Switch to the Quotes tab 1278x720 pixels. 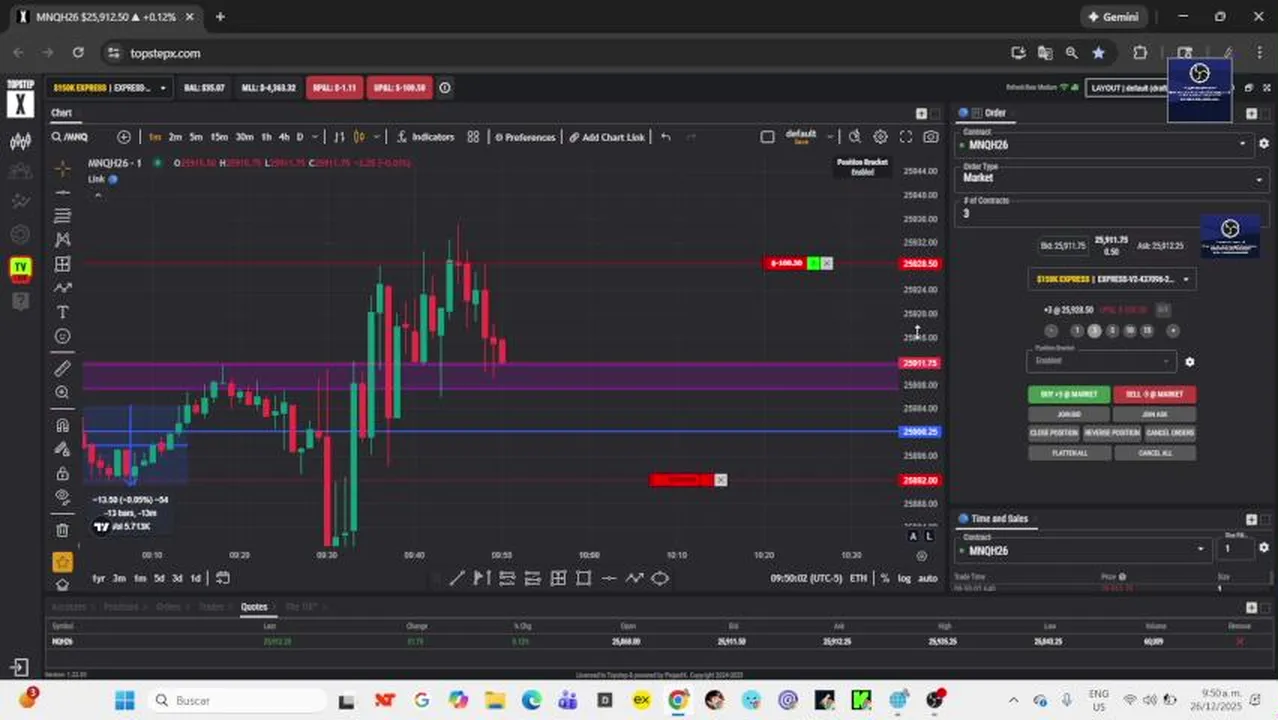pyautogui.click(x=254, y=607)
